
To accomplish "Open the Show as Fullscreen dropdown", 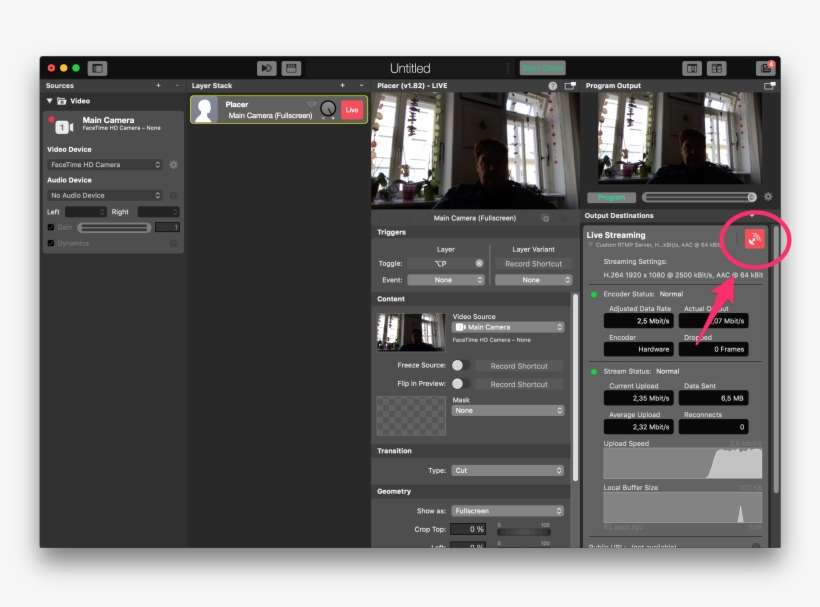I will [x=508, y=511].
